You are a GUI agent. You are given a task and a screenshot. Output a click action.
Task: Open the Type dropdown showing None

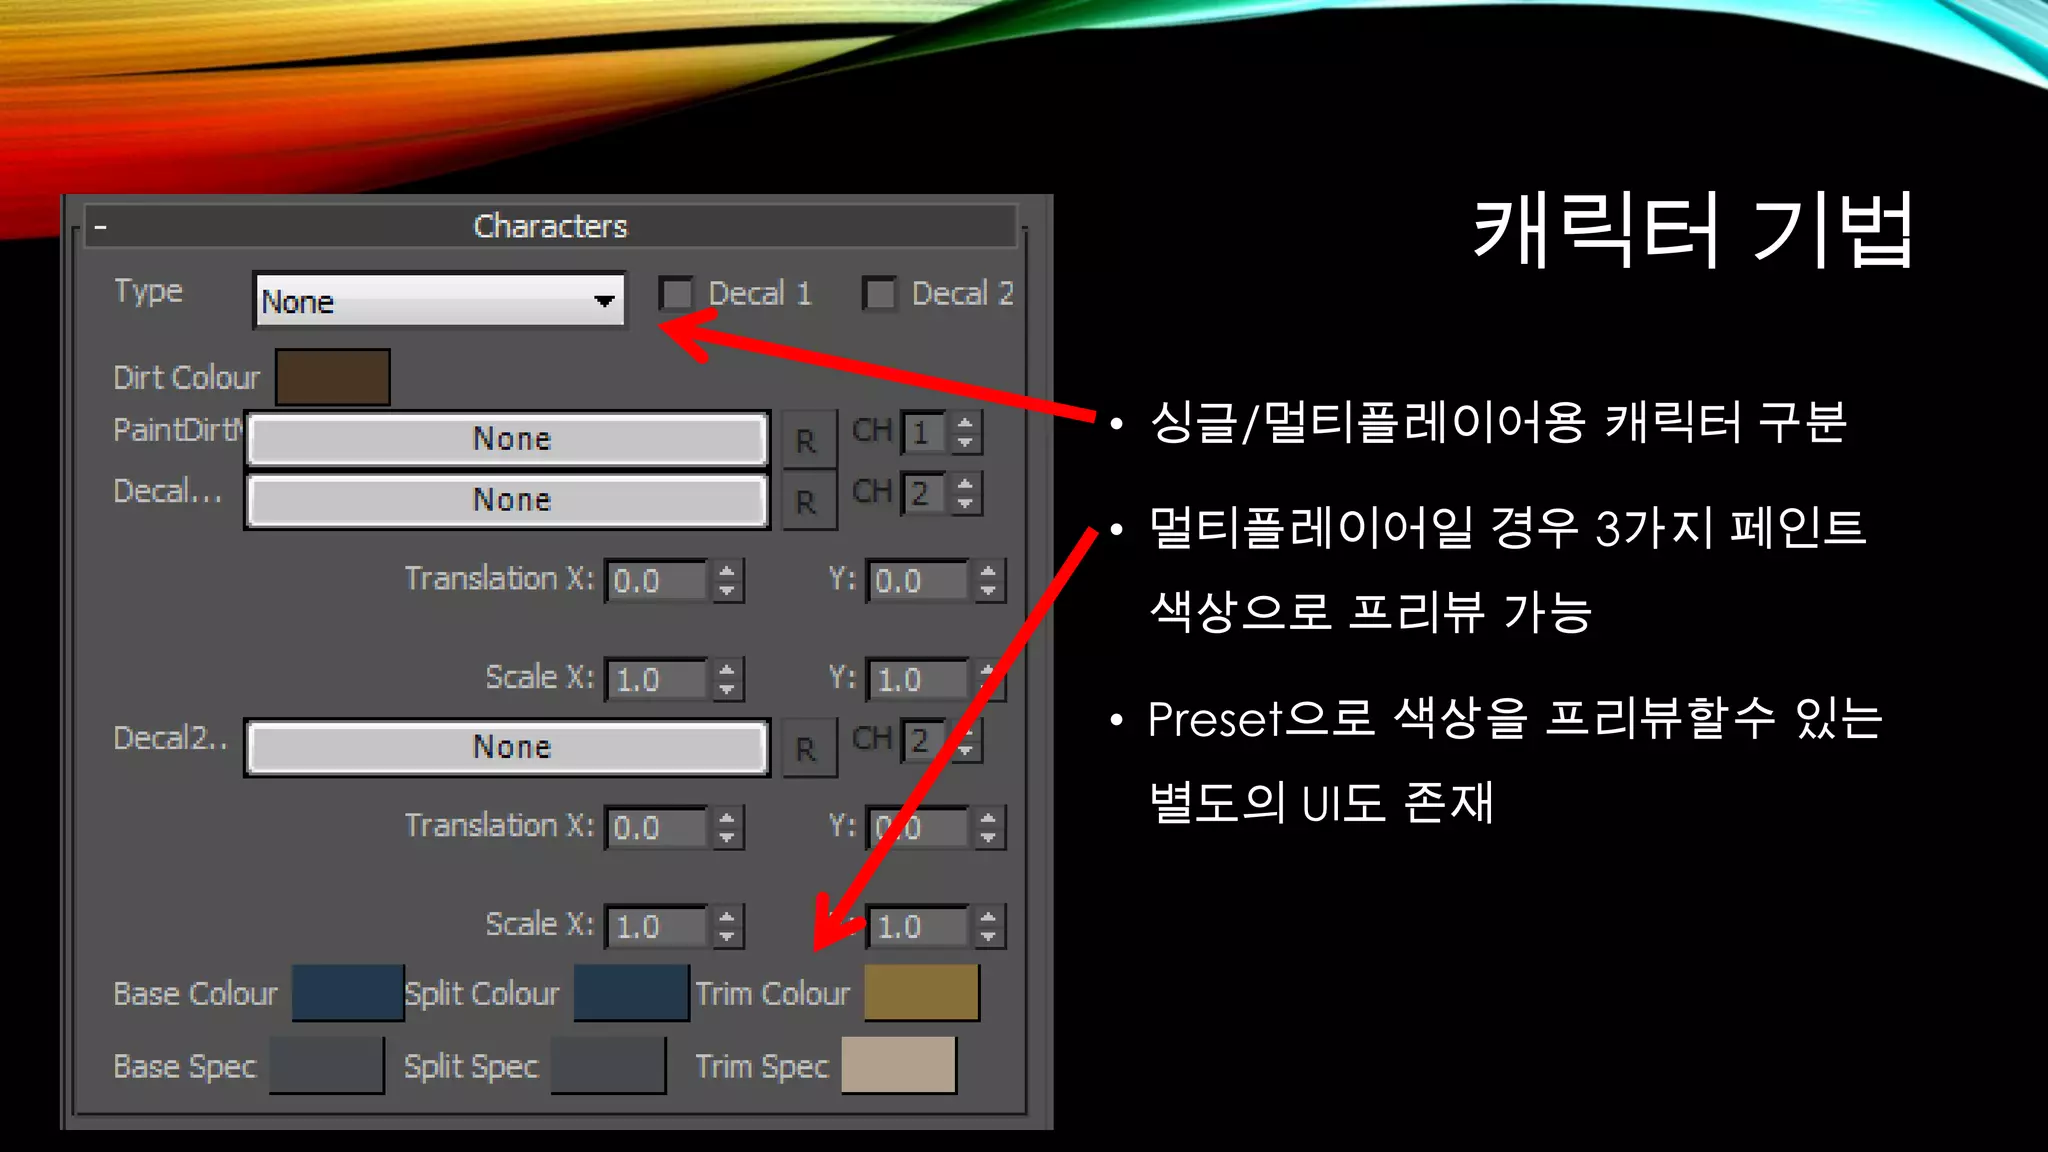440,300
